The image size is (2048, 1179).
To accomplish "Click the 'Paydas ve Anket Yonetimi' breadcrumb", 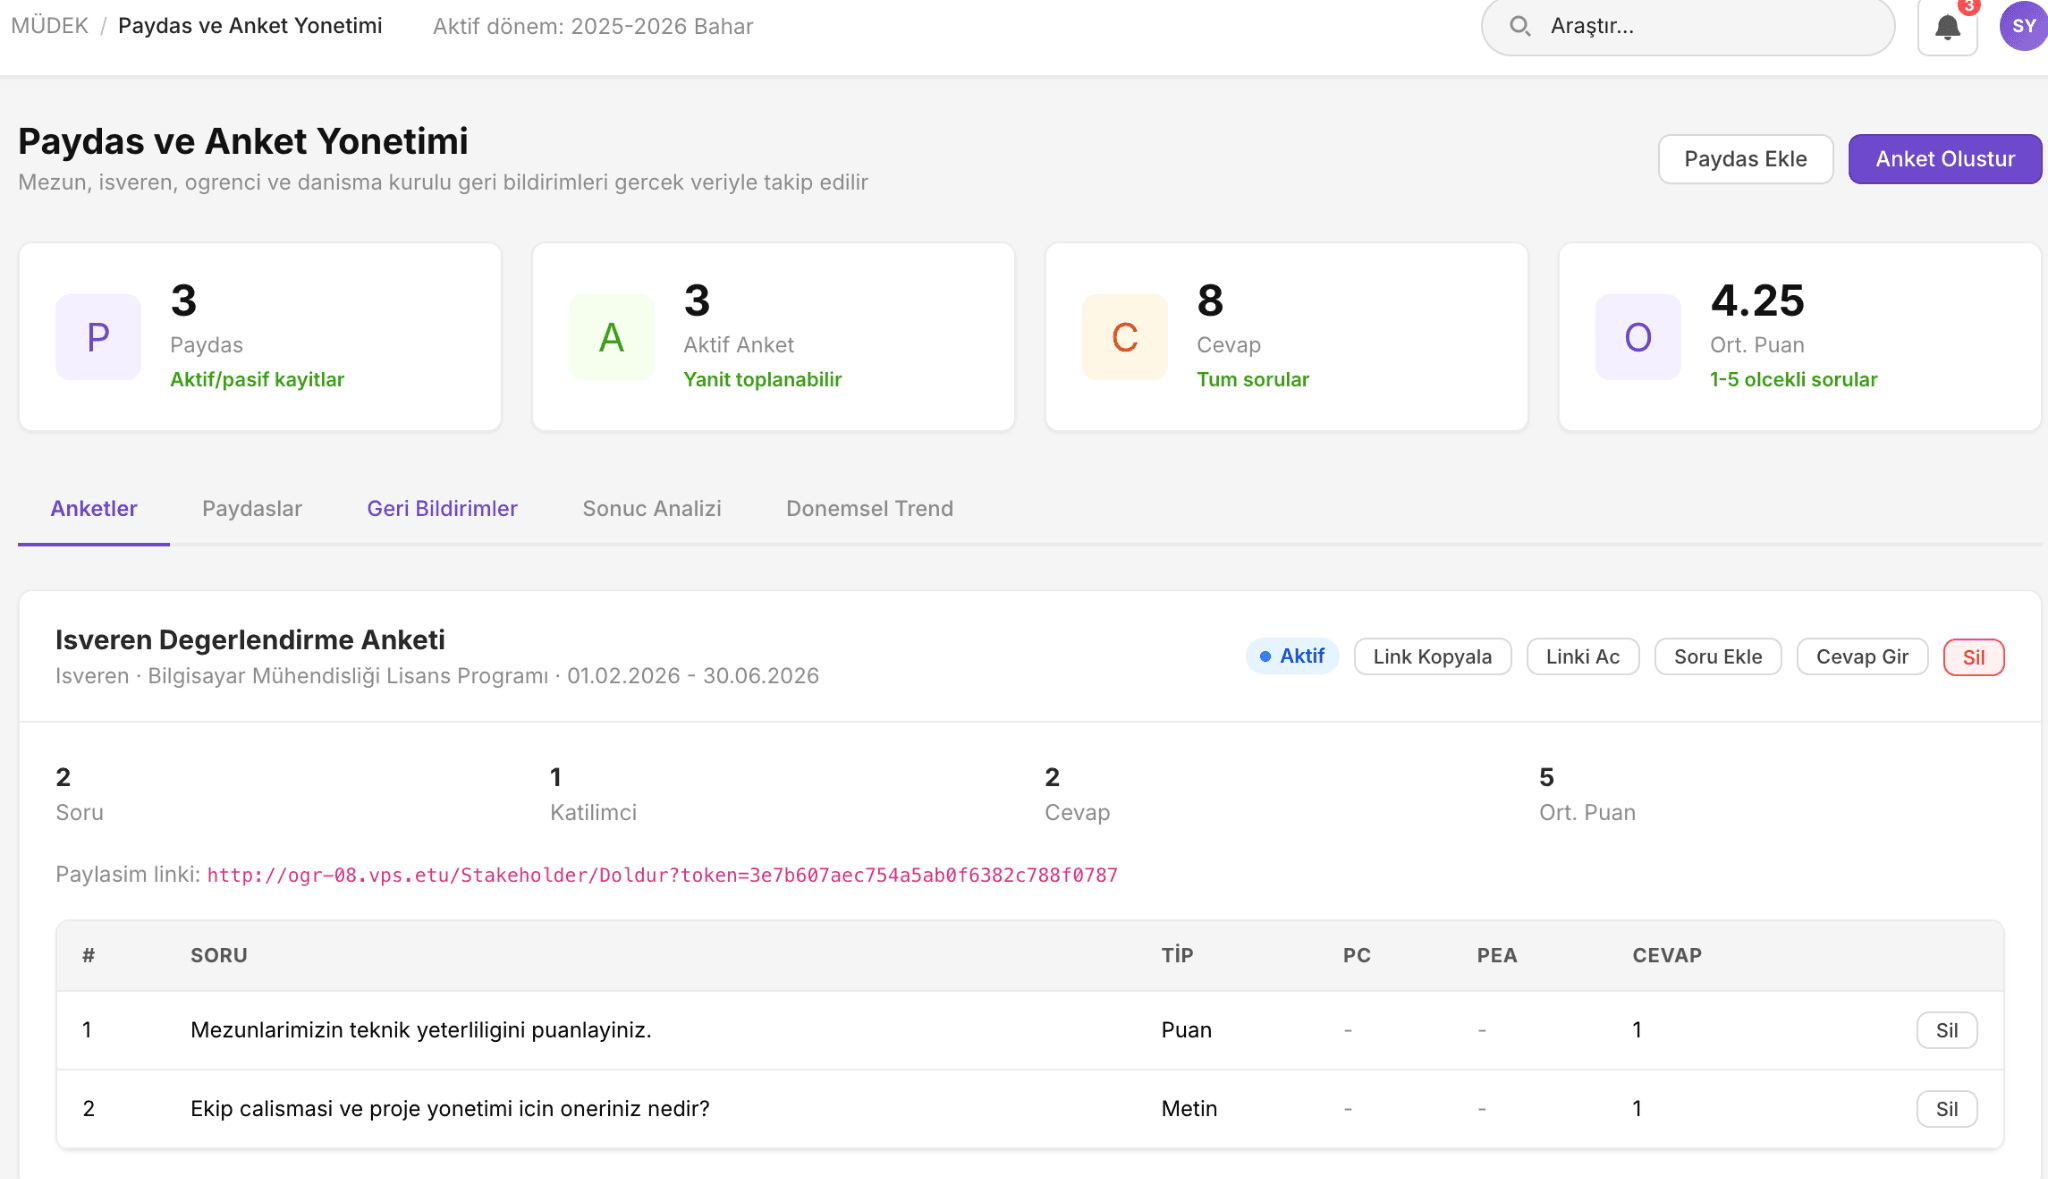I will tap(250, 26).
